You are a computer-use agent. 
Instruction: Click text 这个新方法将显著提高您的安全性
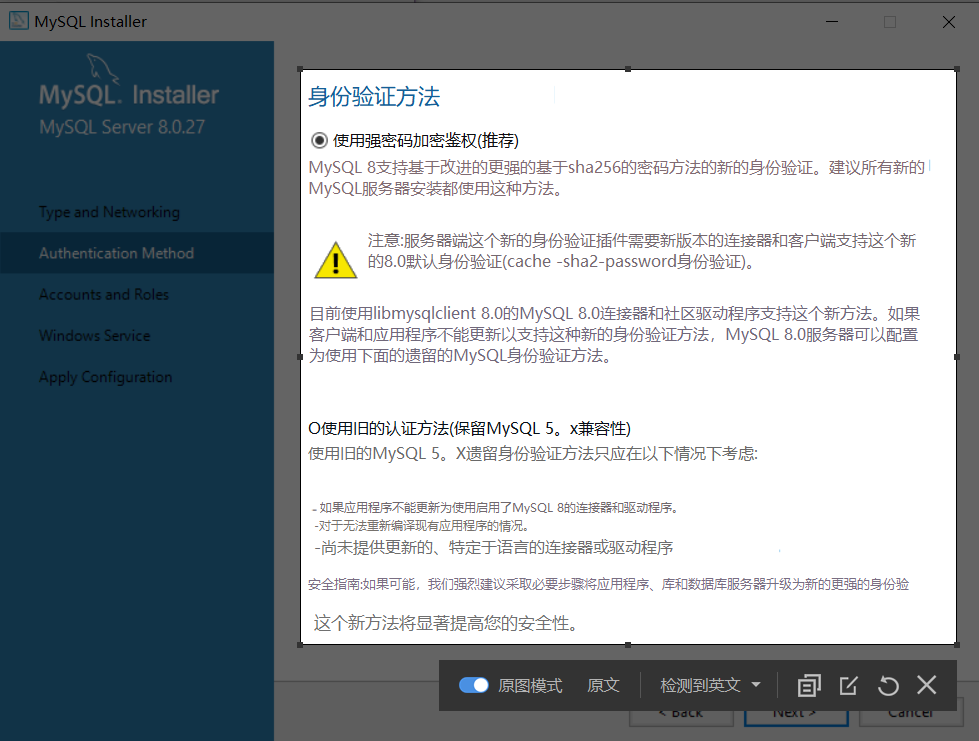coord(445,623)
